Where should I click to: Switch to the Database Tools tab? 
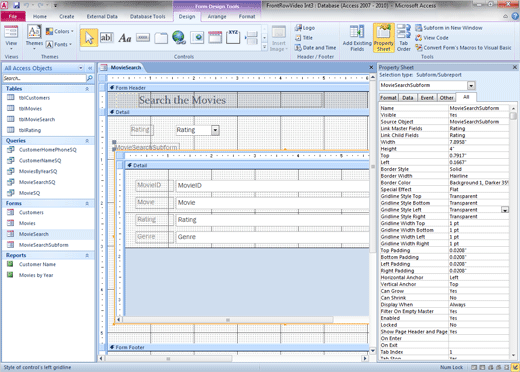click(147, 16)
